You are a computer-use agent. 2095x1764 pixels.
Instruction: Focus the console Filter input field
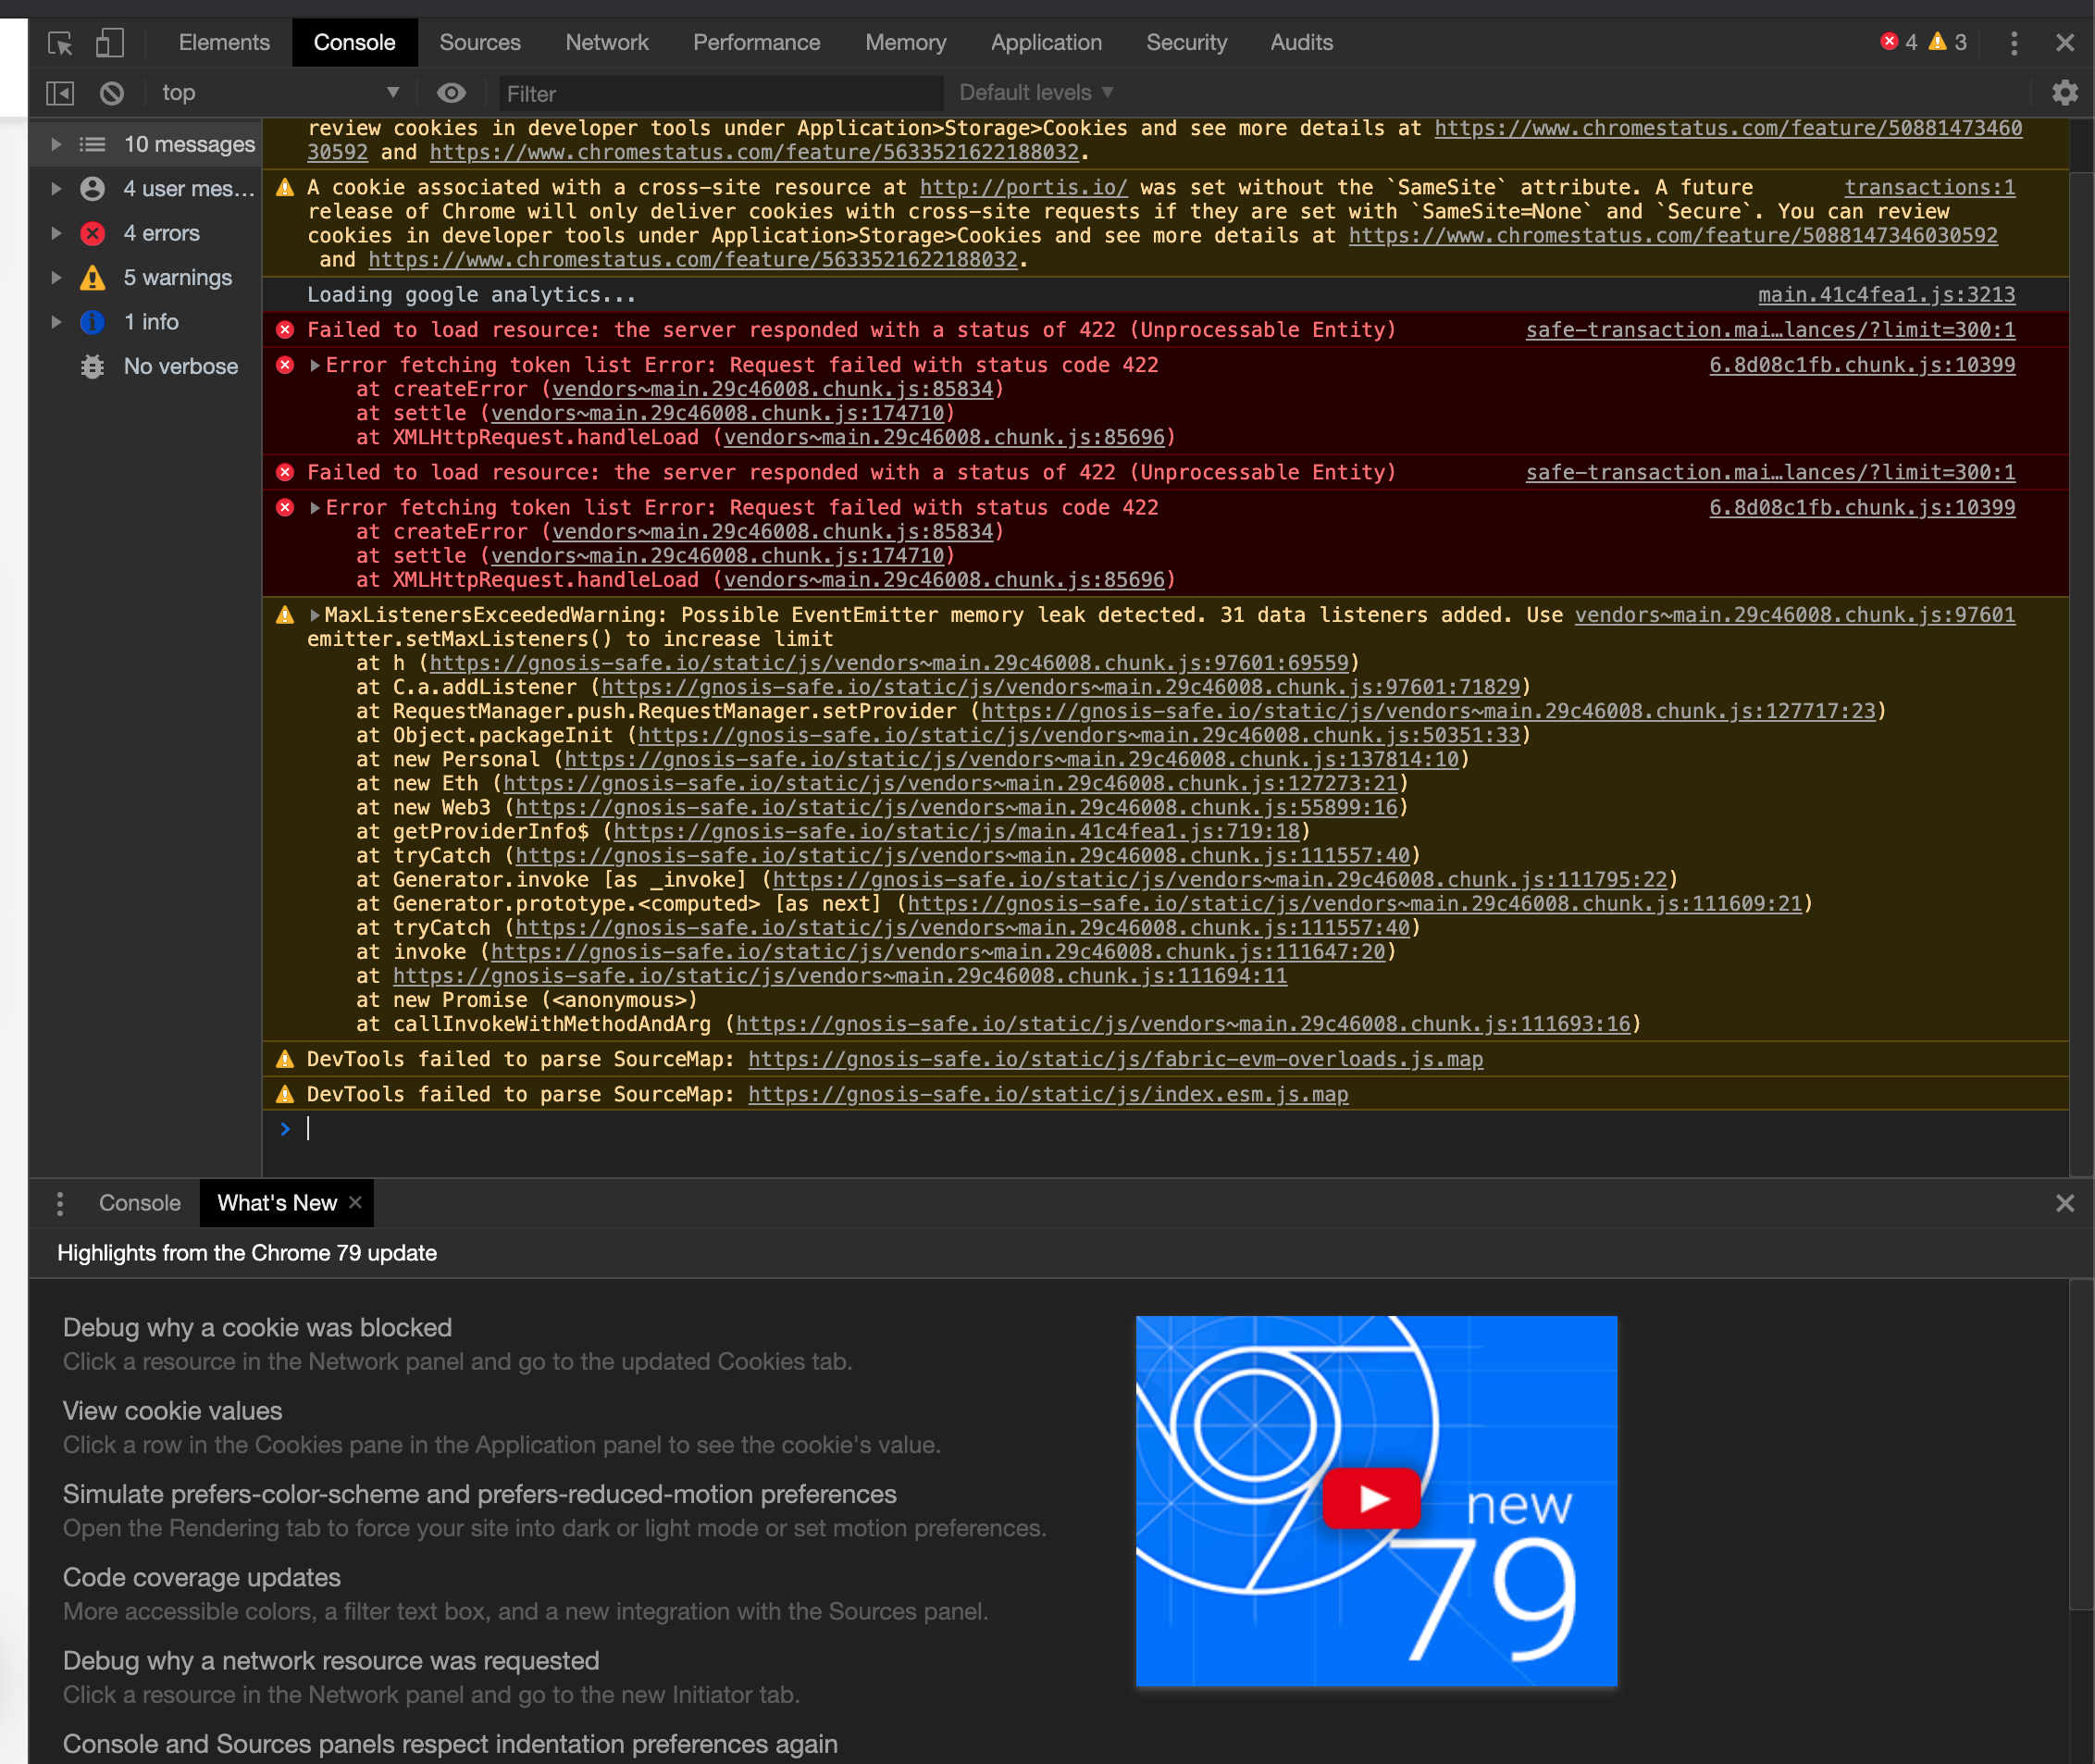point(721,94)
